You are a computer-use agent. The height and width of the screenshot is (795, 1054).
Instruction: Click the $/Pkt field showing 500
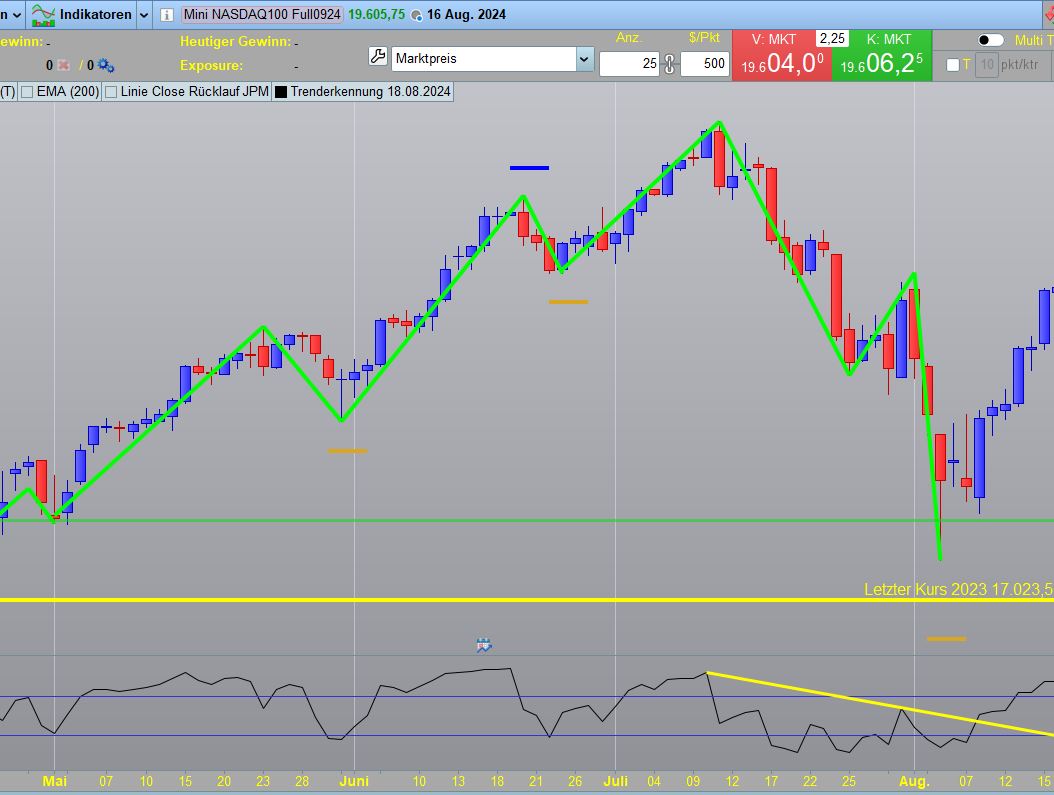point(704,64)
